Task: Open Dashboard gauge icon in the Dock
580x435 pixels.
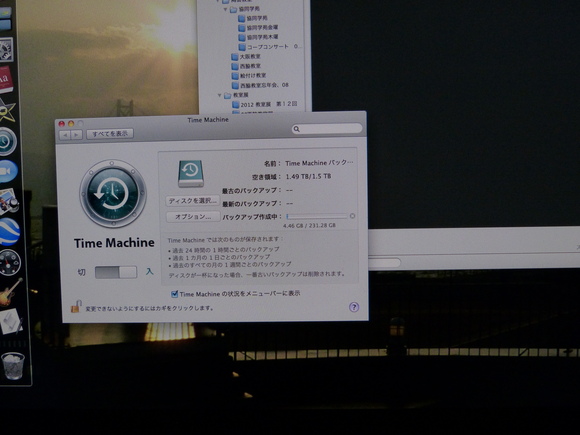Action: [x=10, y=262]
